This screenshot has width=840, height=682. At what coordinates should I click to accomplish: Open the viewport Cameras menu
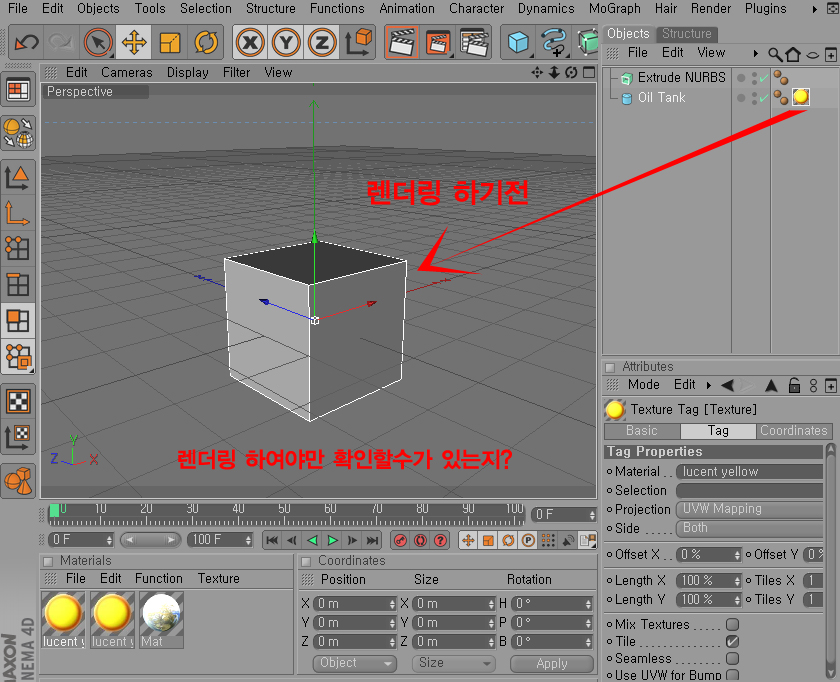pyautogui.click(x=126, y=72)
